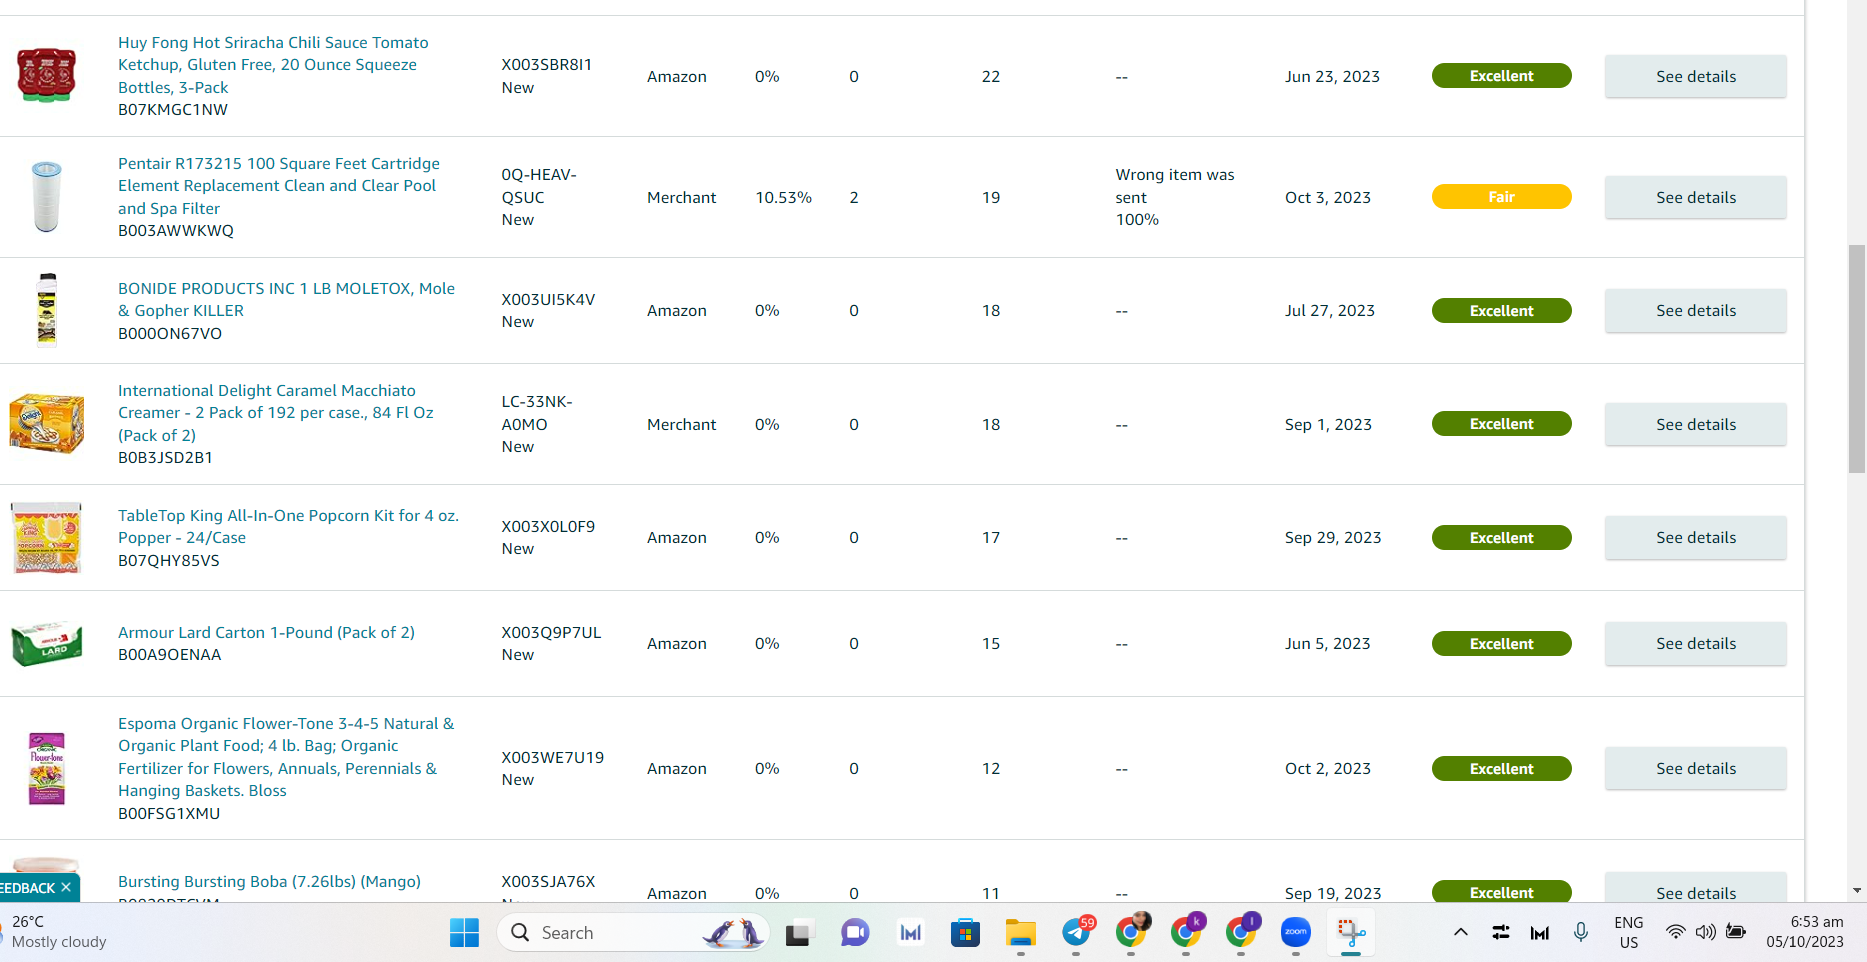Screen dimensions: 1867x962
Task: Click the microphone icon in system tray
Action: click(1581, 932)
